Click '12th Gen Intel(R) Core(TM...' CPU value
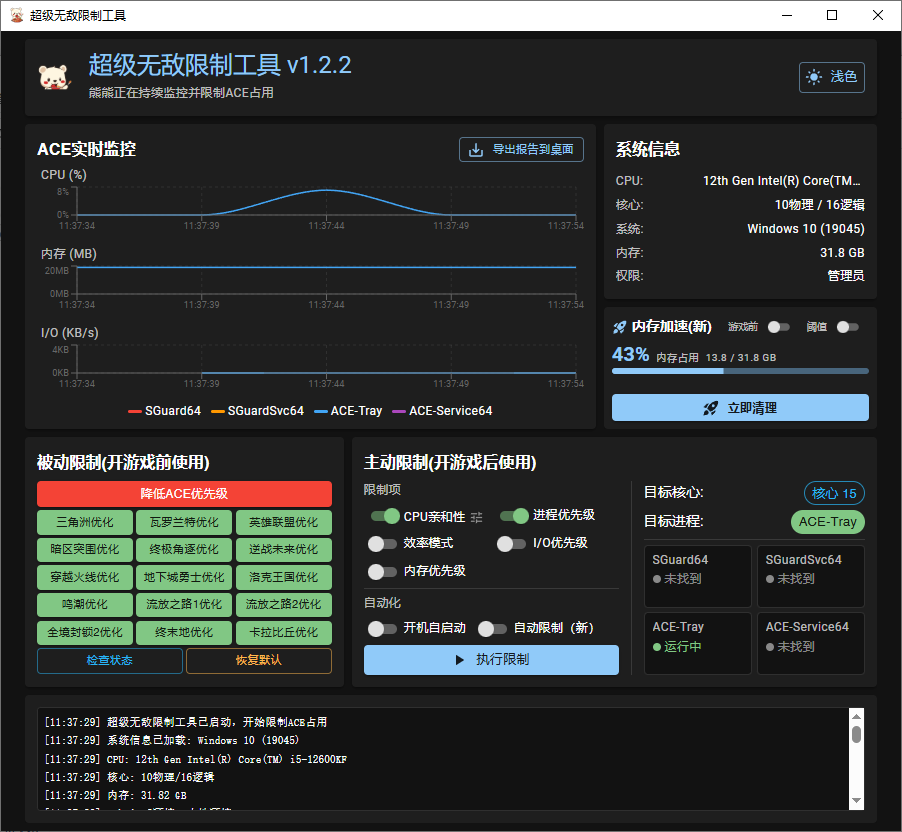 pyautogui.click(x=782, y=181)
